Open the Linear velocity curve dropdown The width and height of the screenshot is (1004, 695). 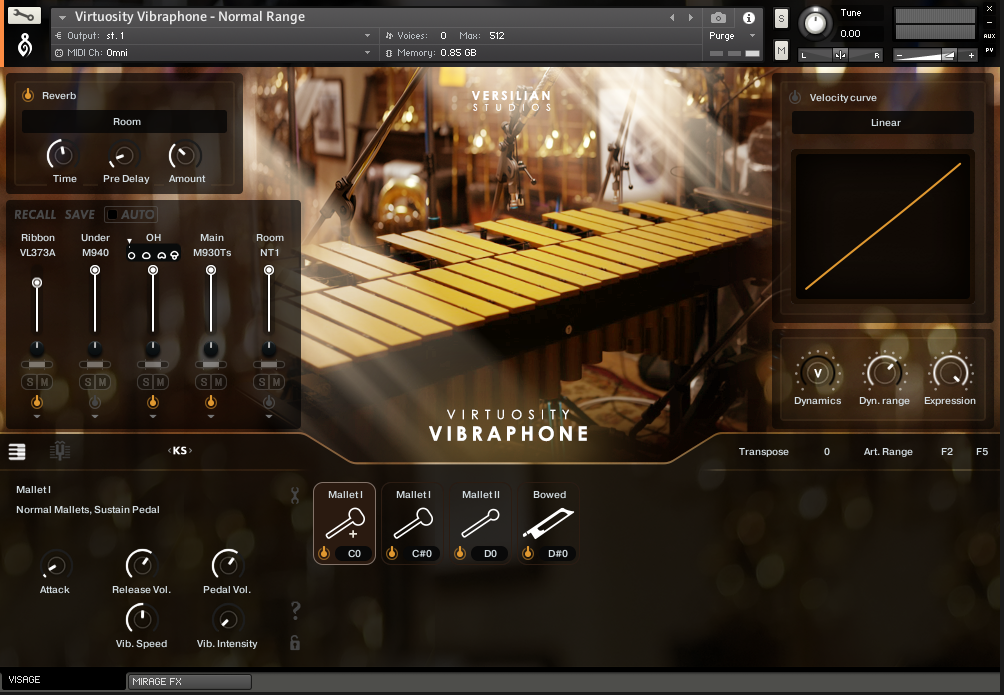tap(883, 122)
